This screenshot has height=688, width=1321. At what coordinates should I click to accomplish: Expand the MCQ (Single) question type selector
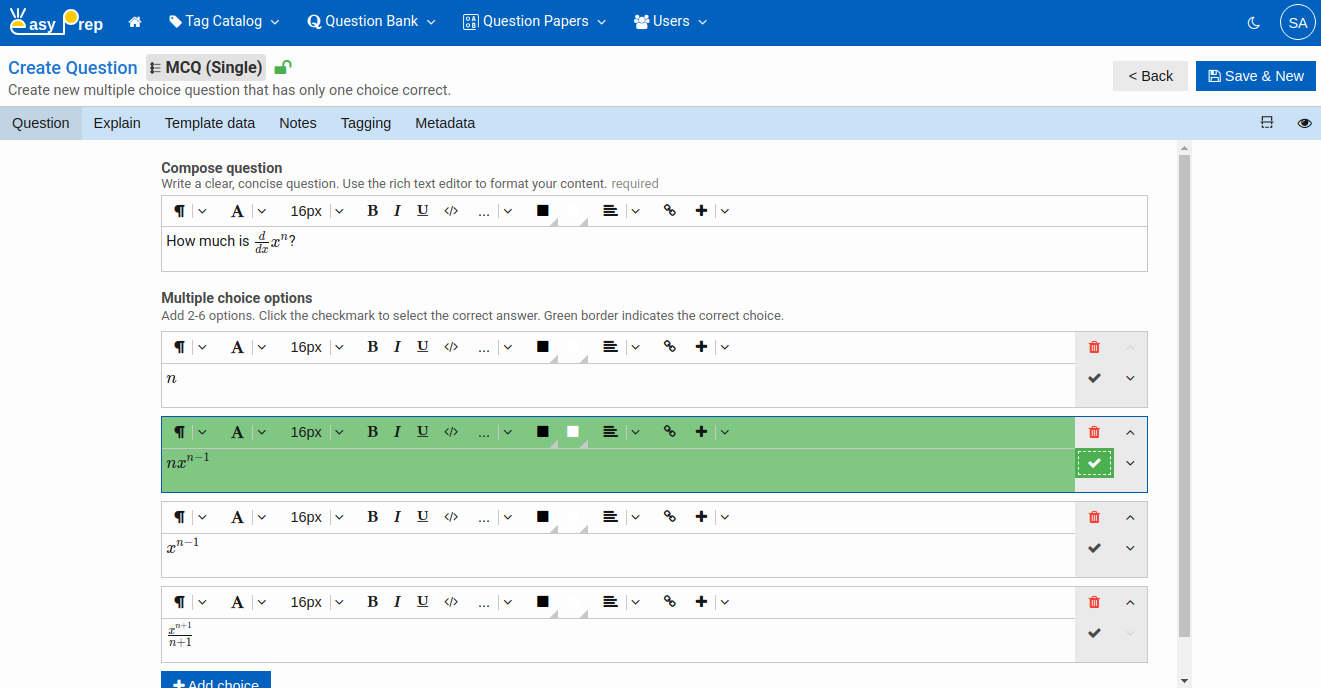click(x=206, y=68)
